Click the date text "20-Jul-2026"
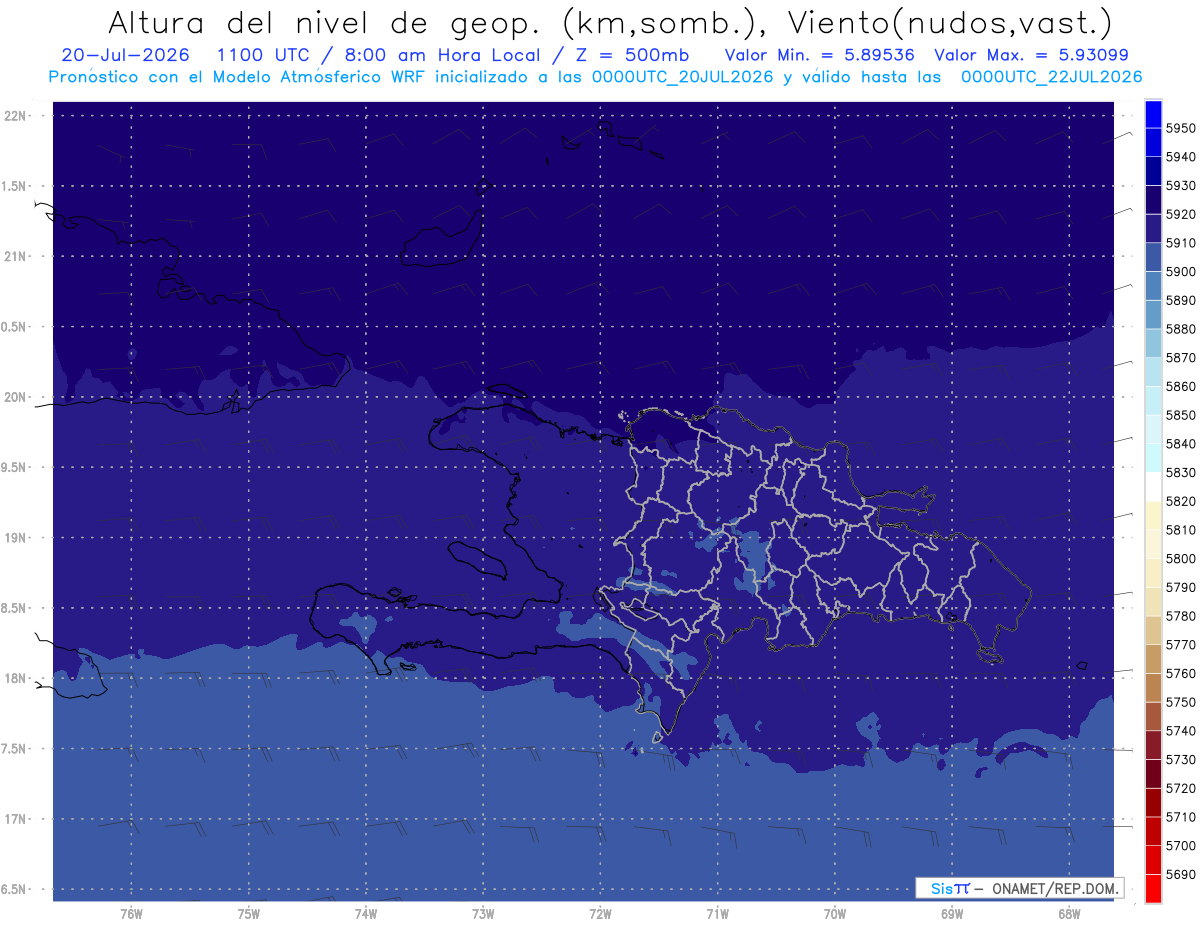 click(125, 55)
